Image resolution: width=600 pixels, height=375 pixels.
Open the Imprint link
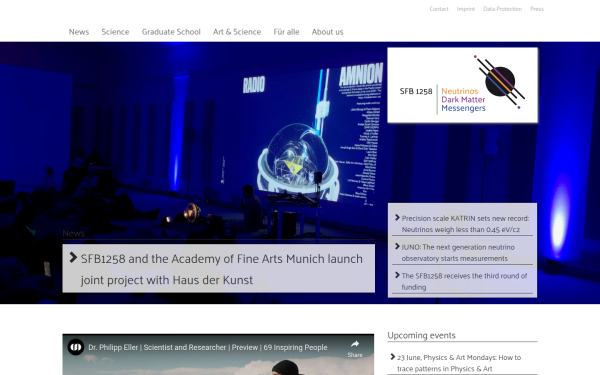click(x=466, y=9)
